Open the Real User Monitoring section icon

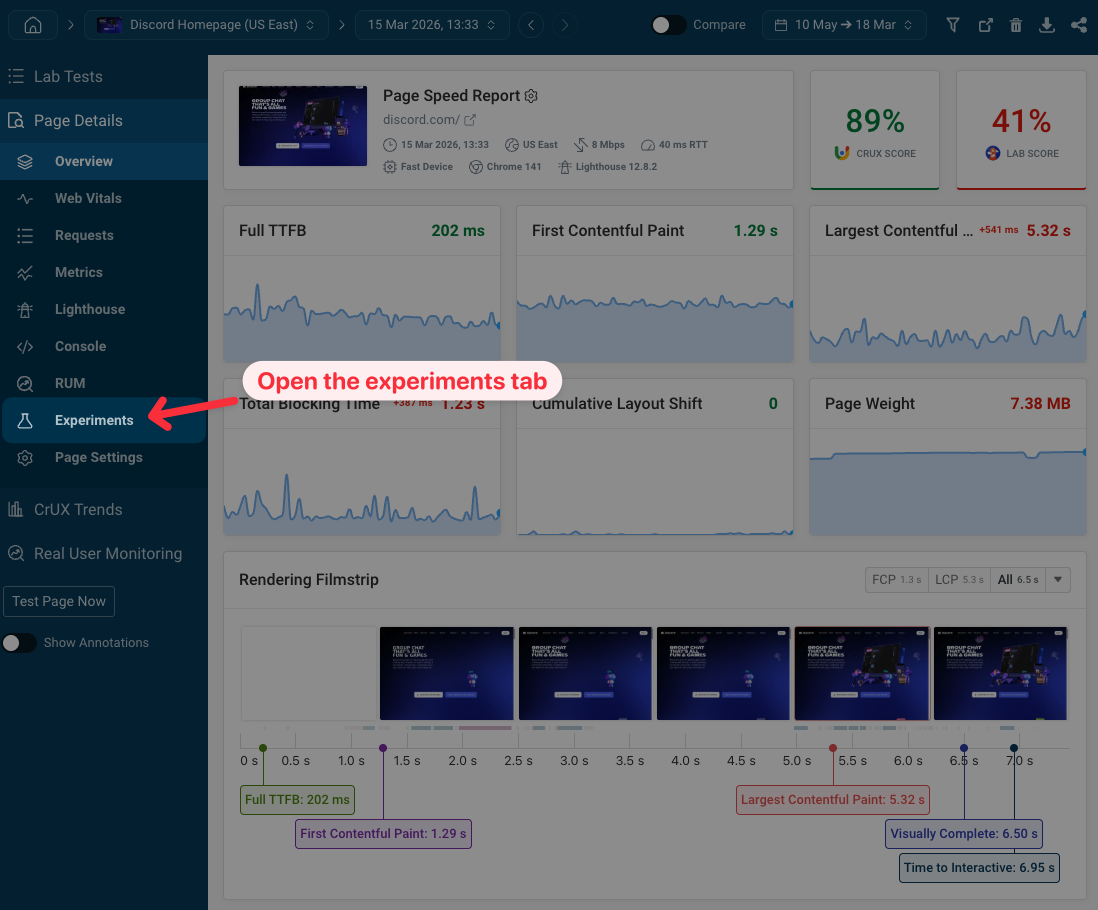coord(18,553)
